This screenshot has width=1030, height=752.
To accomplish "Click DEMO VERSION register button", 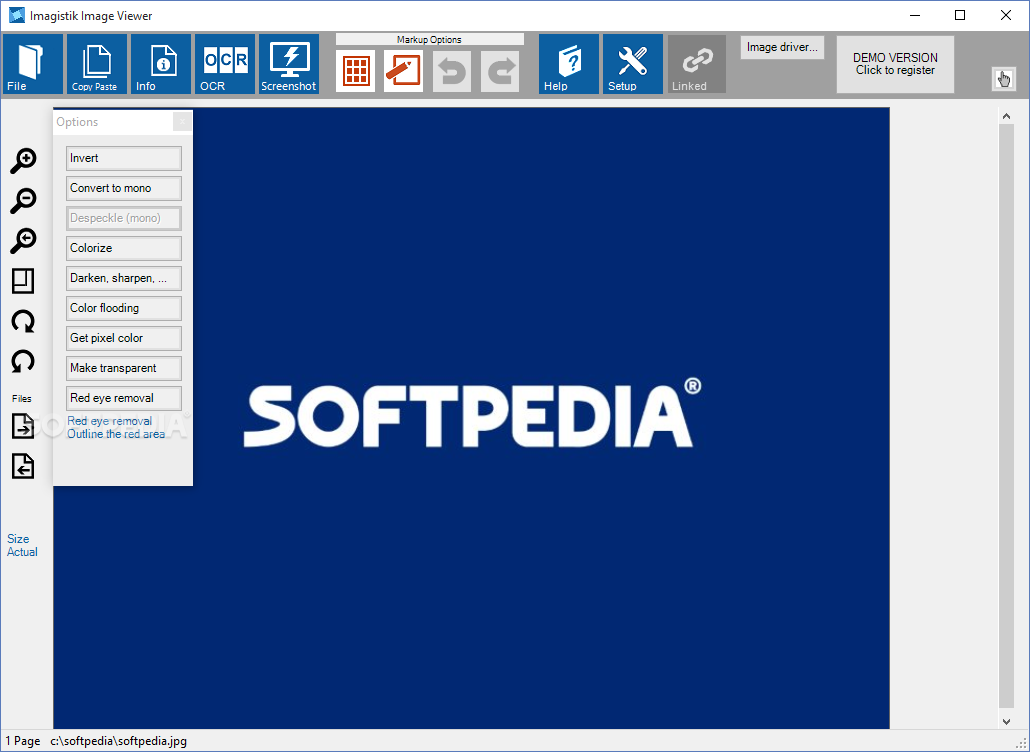I will click(895, 64).
